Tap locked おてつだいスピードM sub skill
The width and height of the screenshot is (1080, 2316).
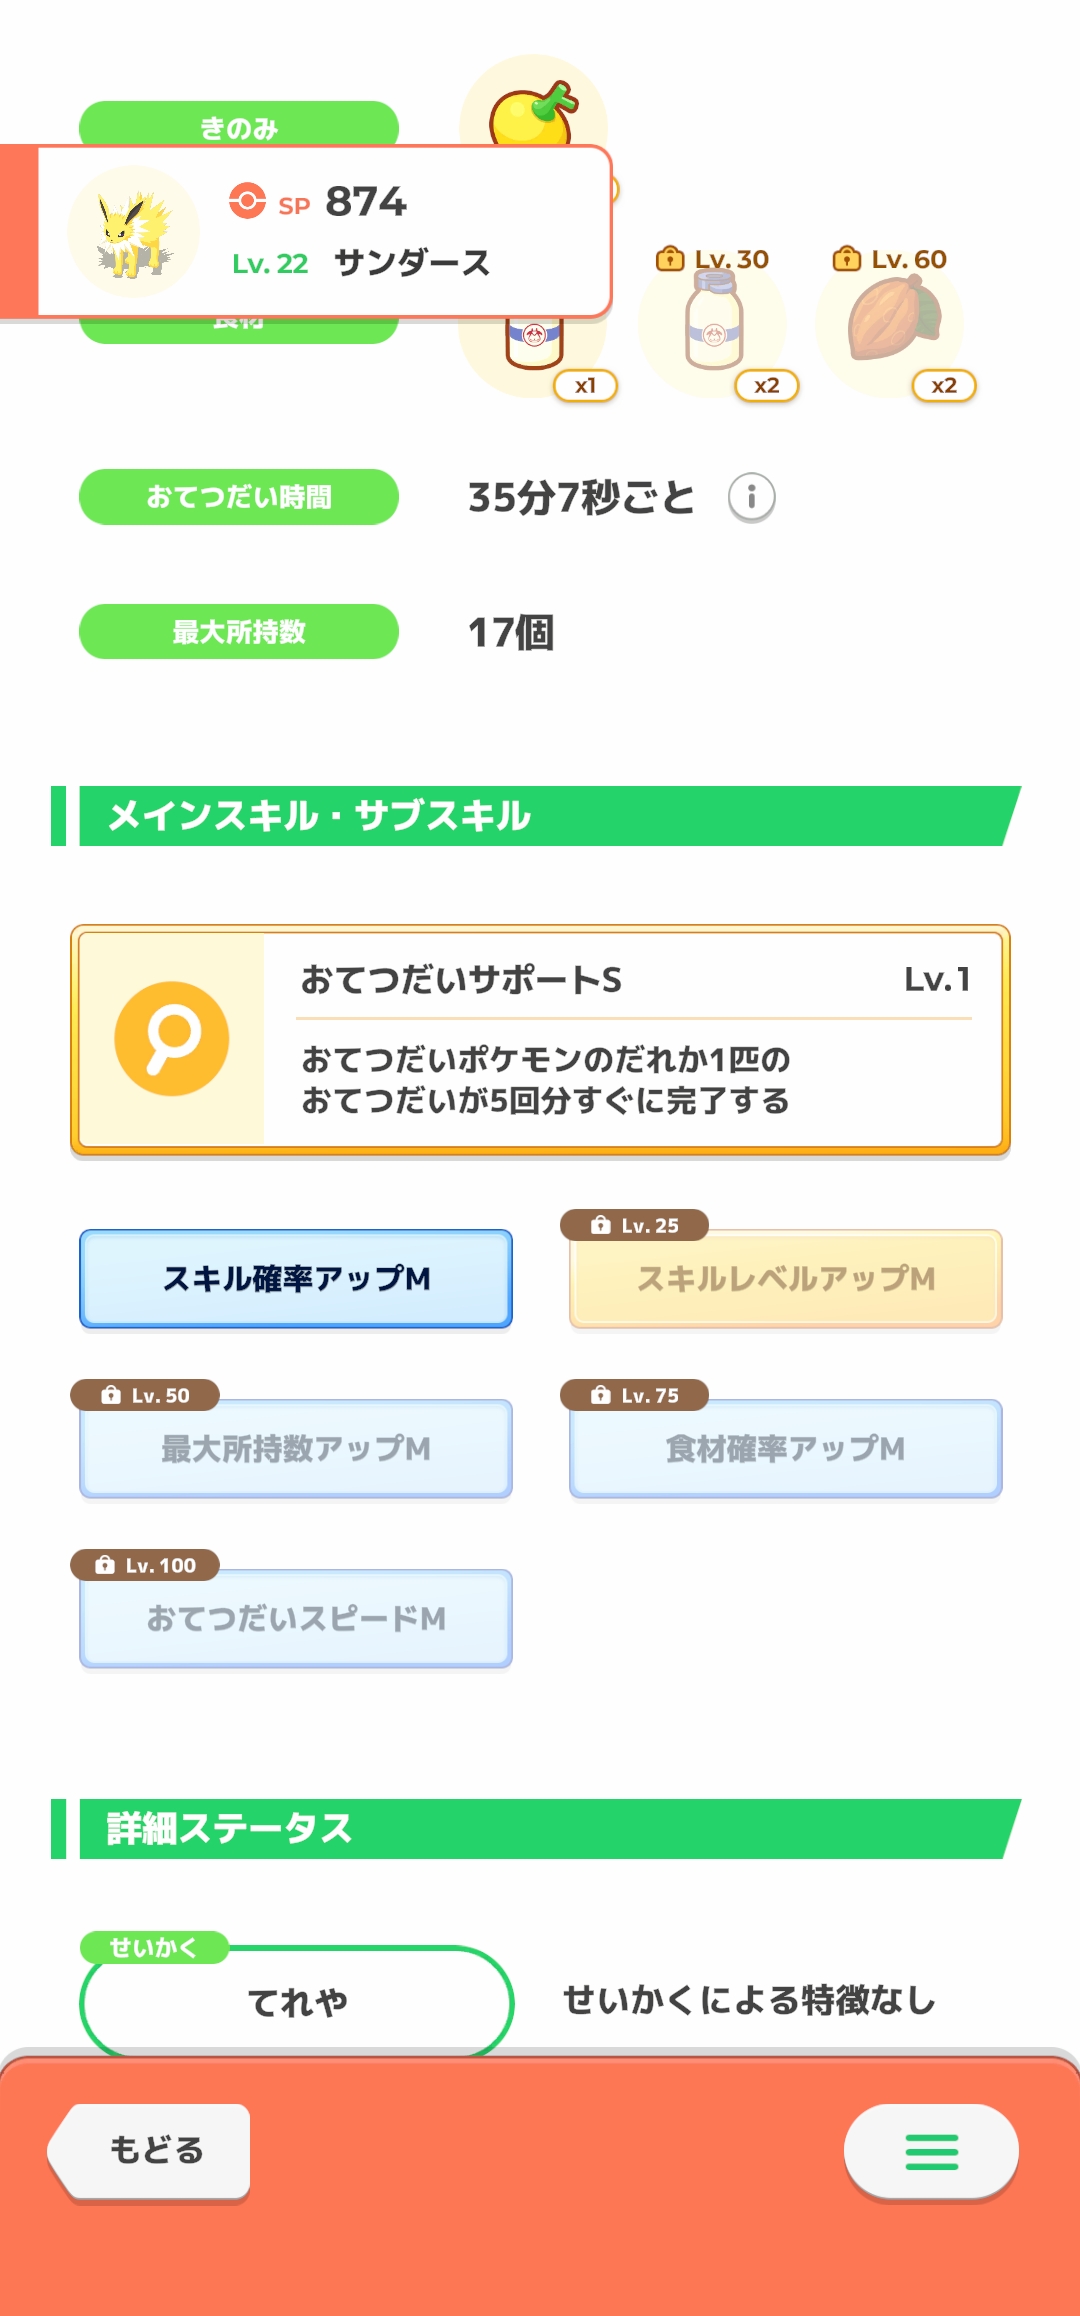[296, 1619]
